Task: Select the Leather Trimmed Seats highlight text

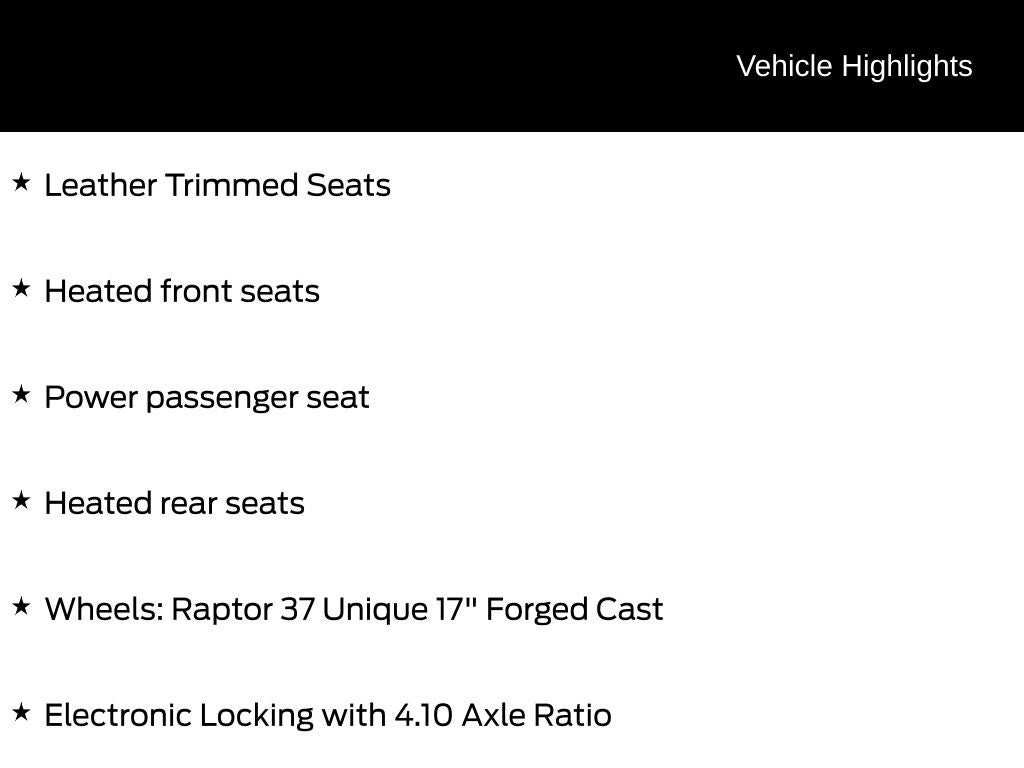Action: tap(217, 185)
